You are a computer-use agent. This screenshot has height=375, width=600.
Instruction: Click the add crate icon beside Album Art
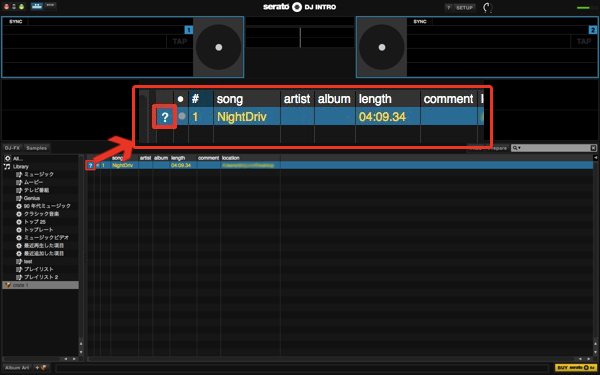41,367
